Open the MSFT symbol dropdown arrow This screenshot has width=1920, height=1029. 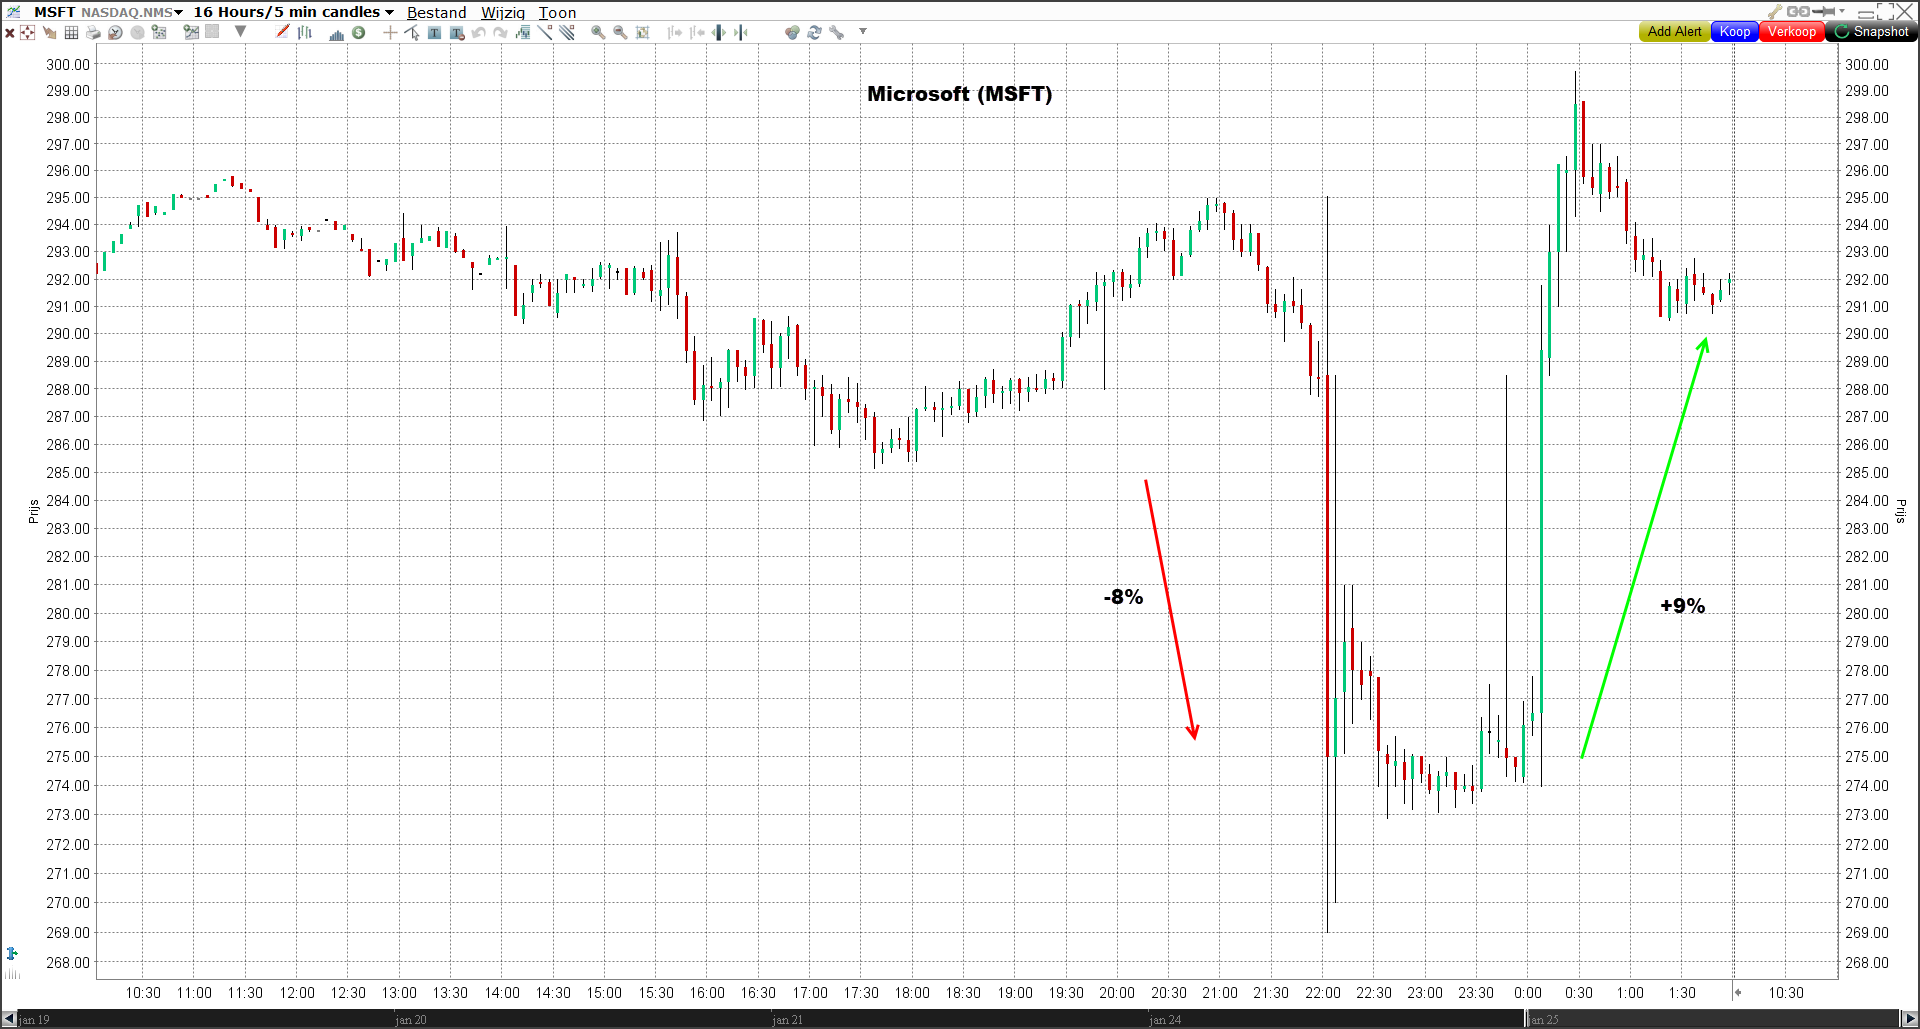coord(178,12)
